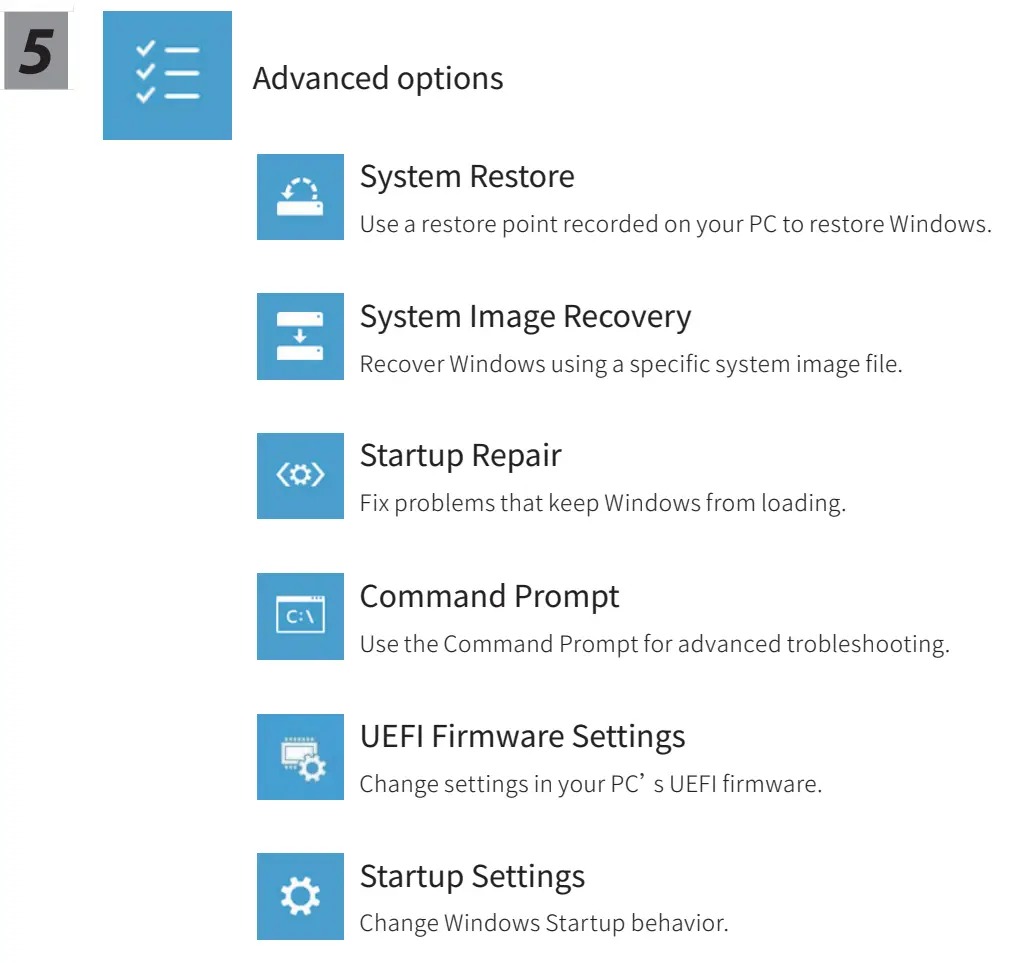Open UEFI Firmware Settings
The image size is (1024, 963).
[x=522, y=736]
